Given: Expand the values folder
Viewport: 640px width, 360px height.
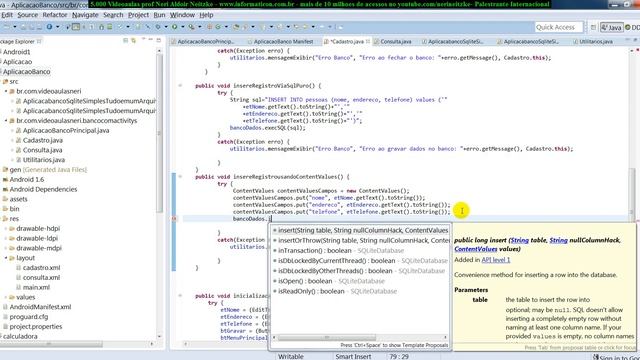Looking at the screenshot, I should [6, 297].
